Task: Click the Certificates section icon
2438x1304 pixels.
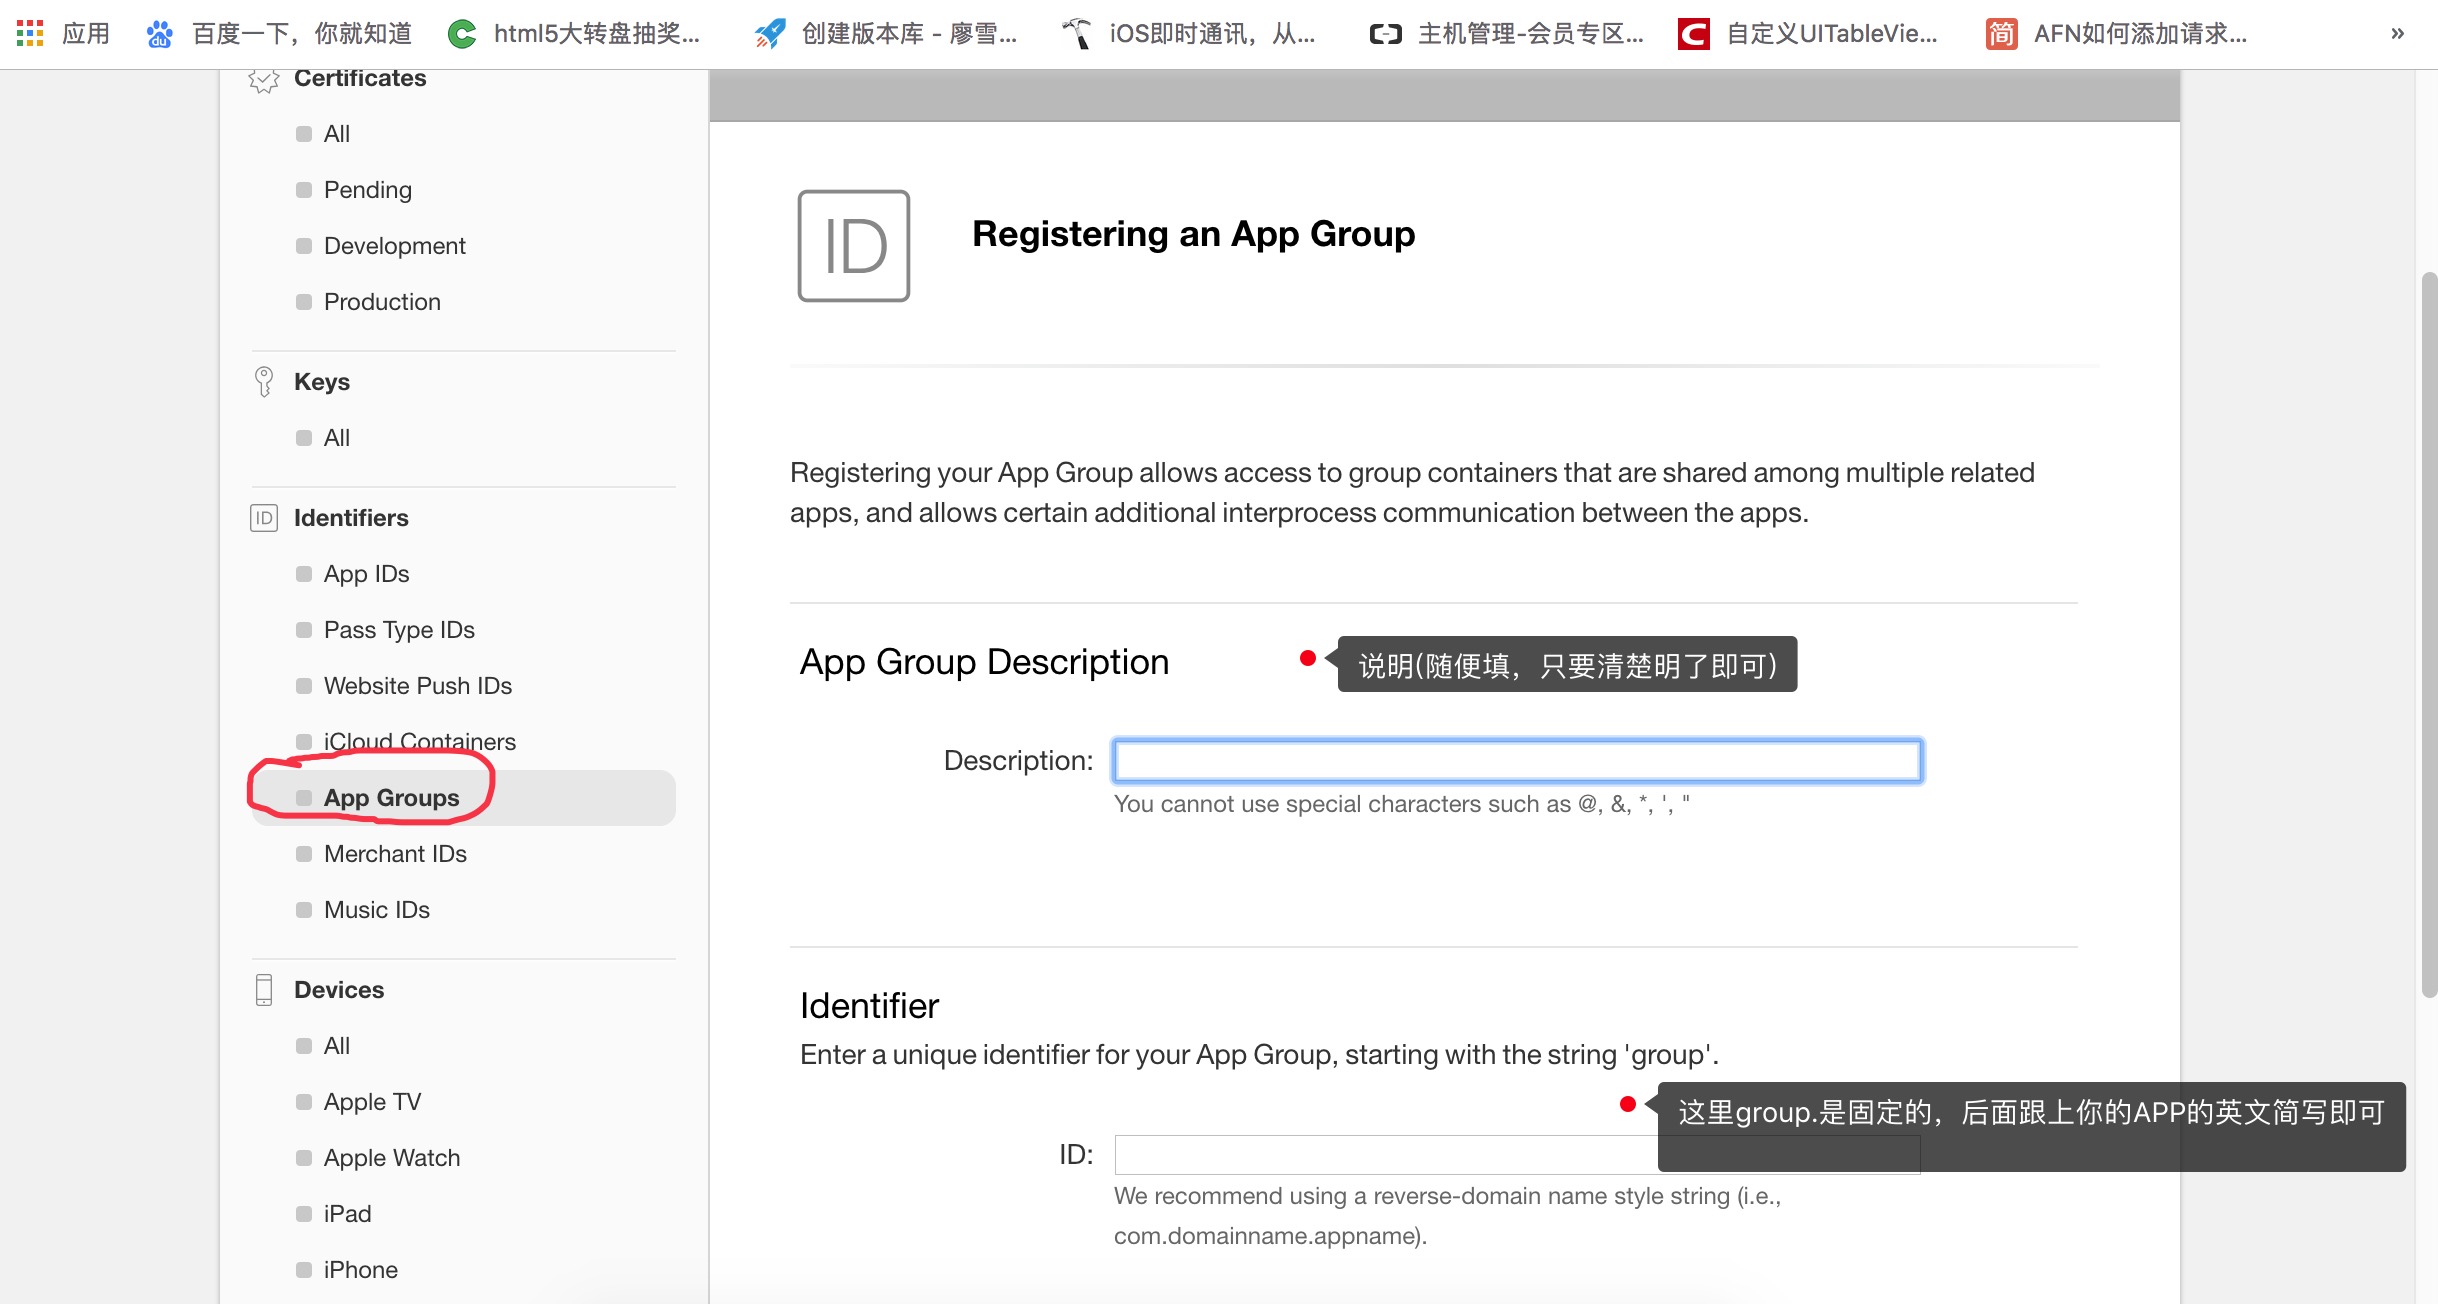Action: 263,79
